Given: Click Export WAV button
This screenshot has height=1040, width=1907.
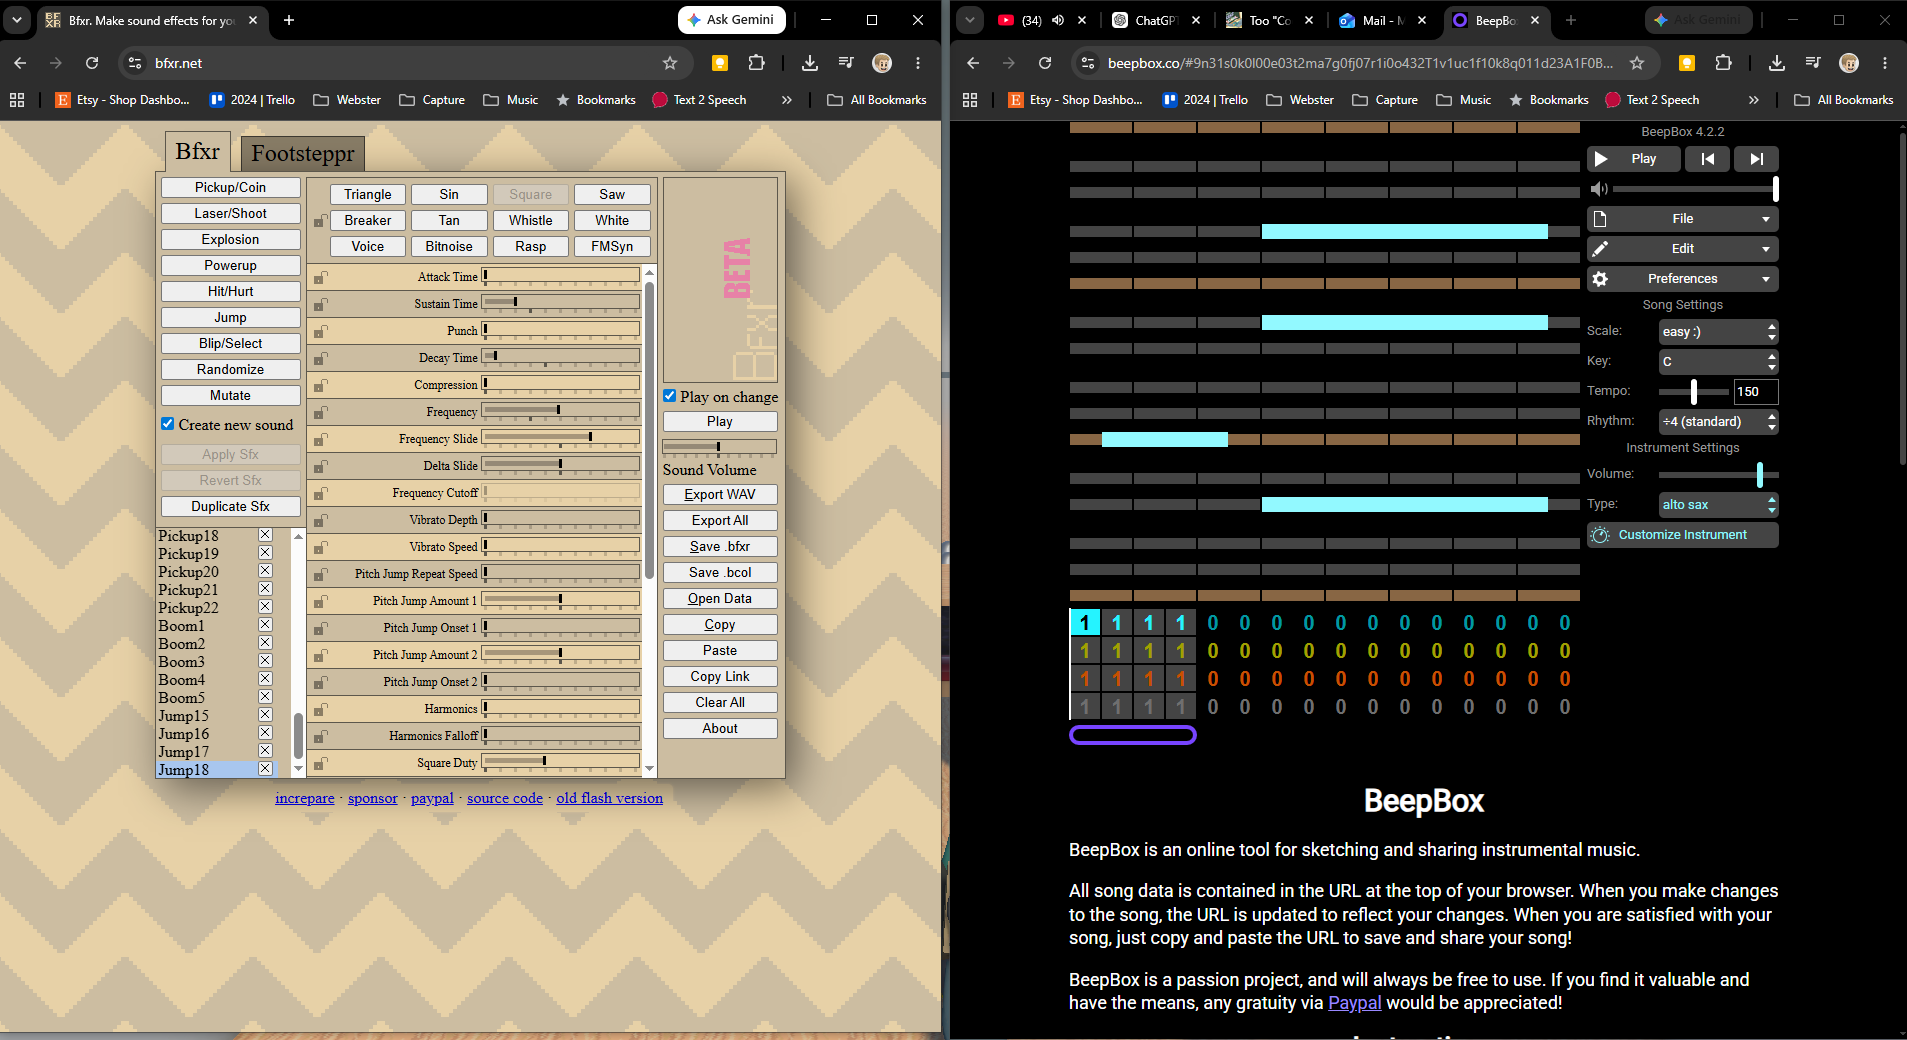Looking at the screenshot, I should [720, 495].
